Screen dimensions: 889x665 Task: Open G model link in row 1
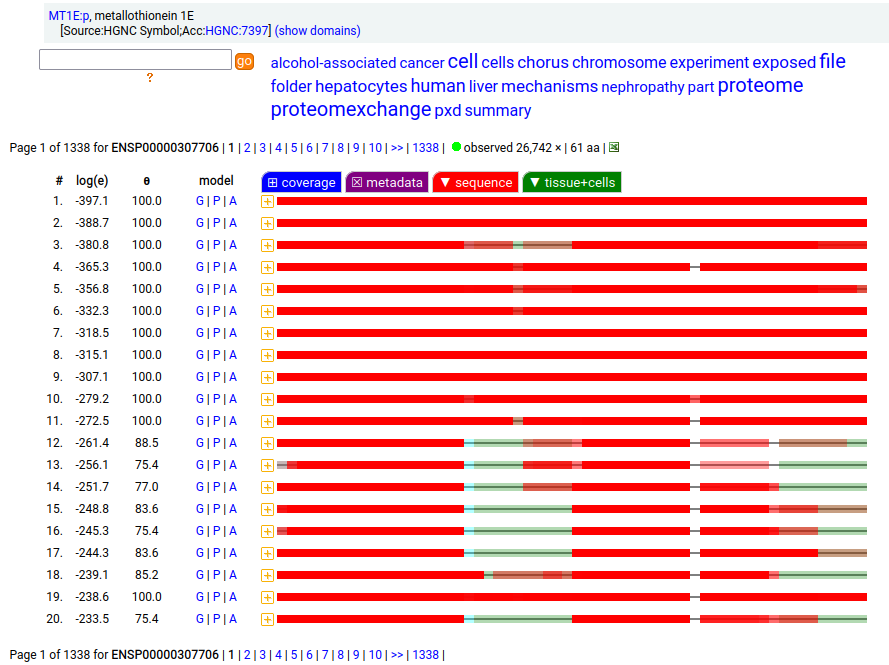coord(200,201)
